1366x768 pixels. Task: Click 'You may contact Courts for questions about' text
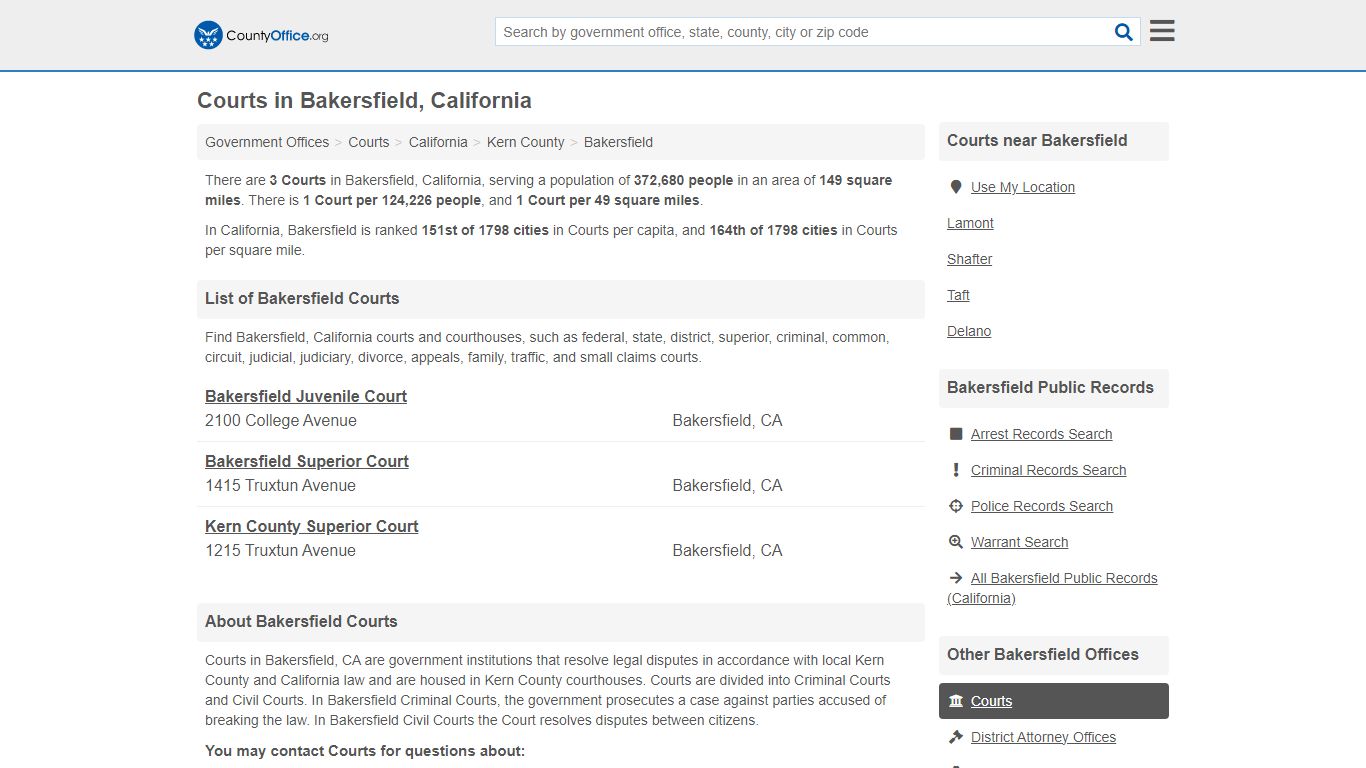tap(365, 751)
